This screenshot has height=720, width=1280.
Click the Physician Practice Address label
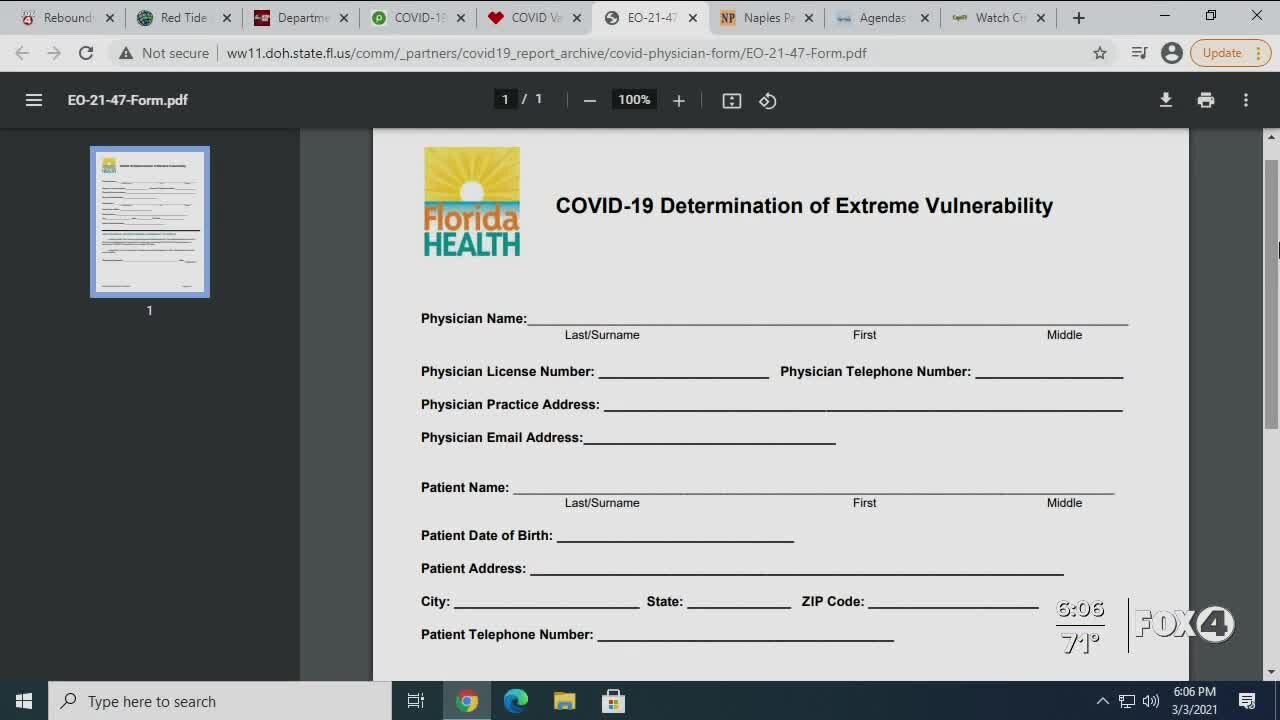(x=510, y=405)
